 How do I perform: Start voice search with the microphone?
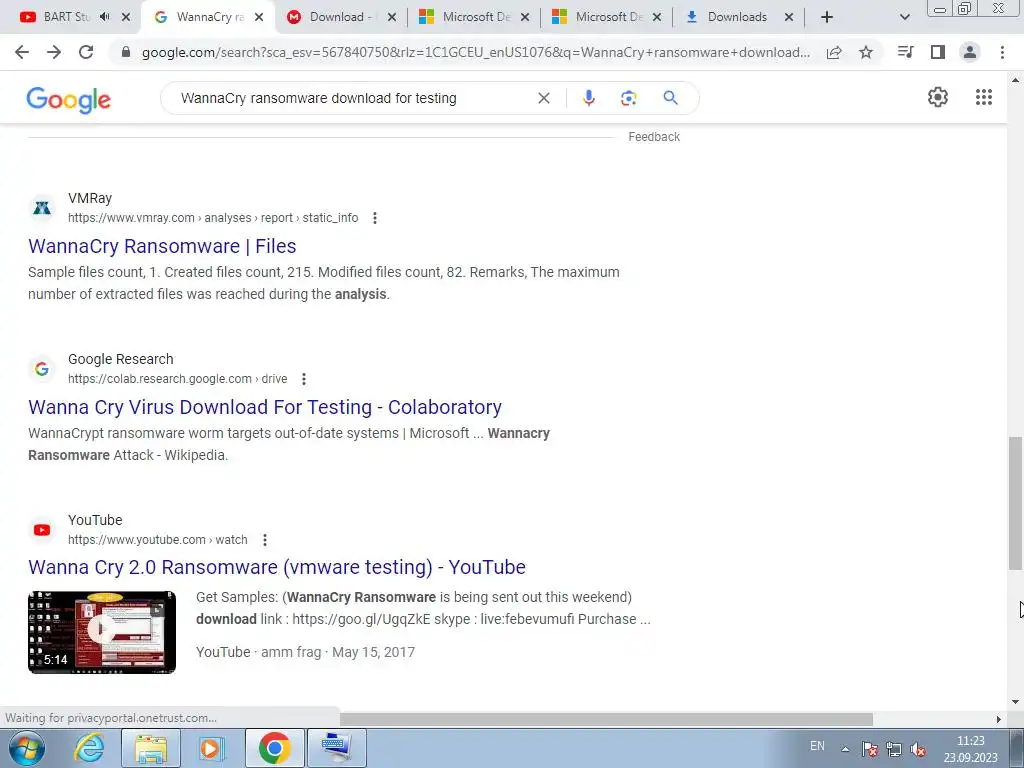[x=588, y=98]
